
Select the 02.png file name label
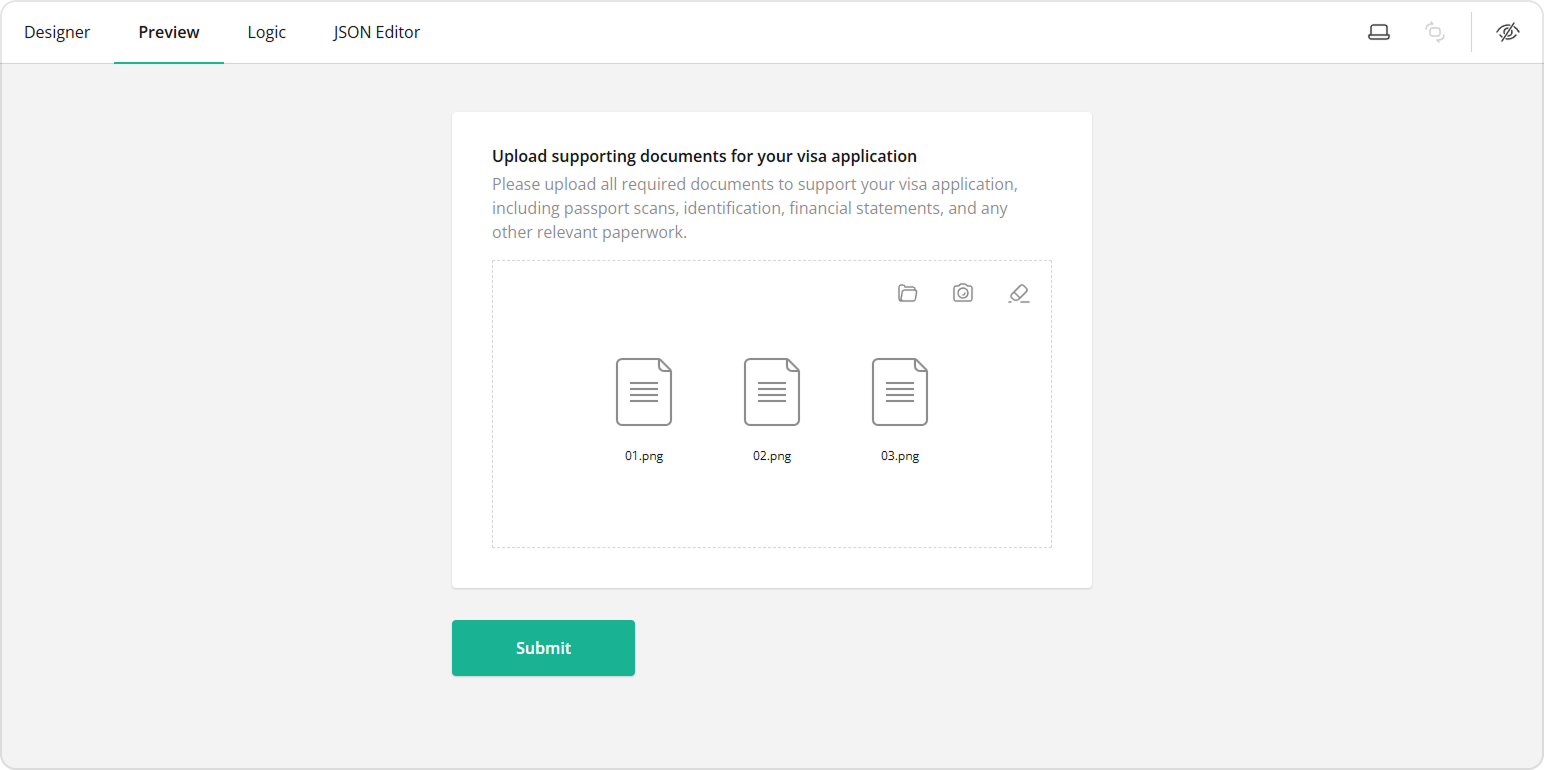coord(771,455)
